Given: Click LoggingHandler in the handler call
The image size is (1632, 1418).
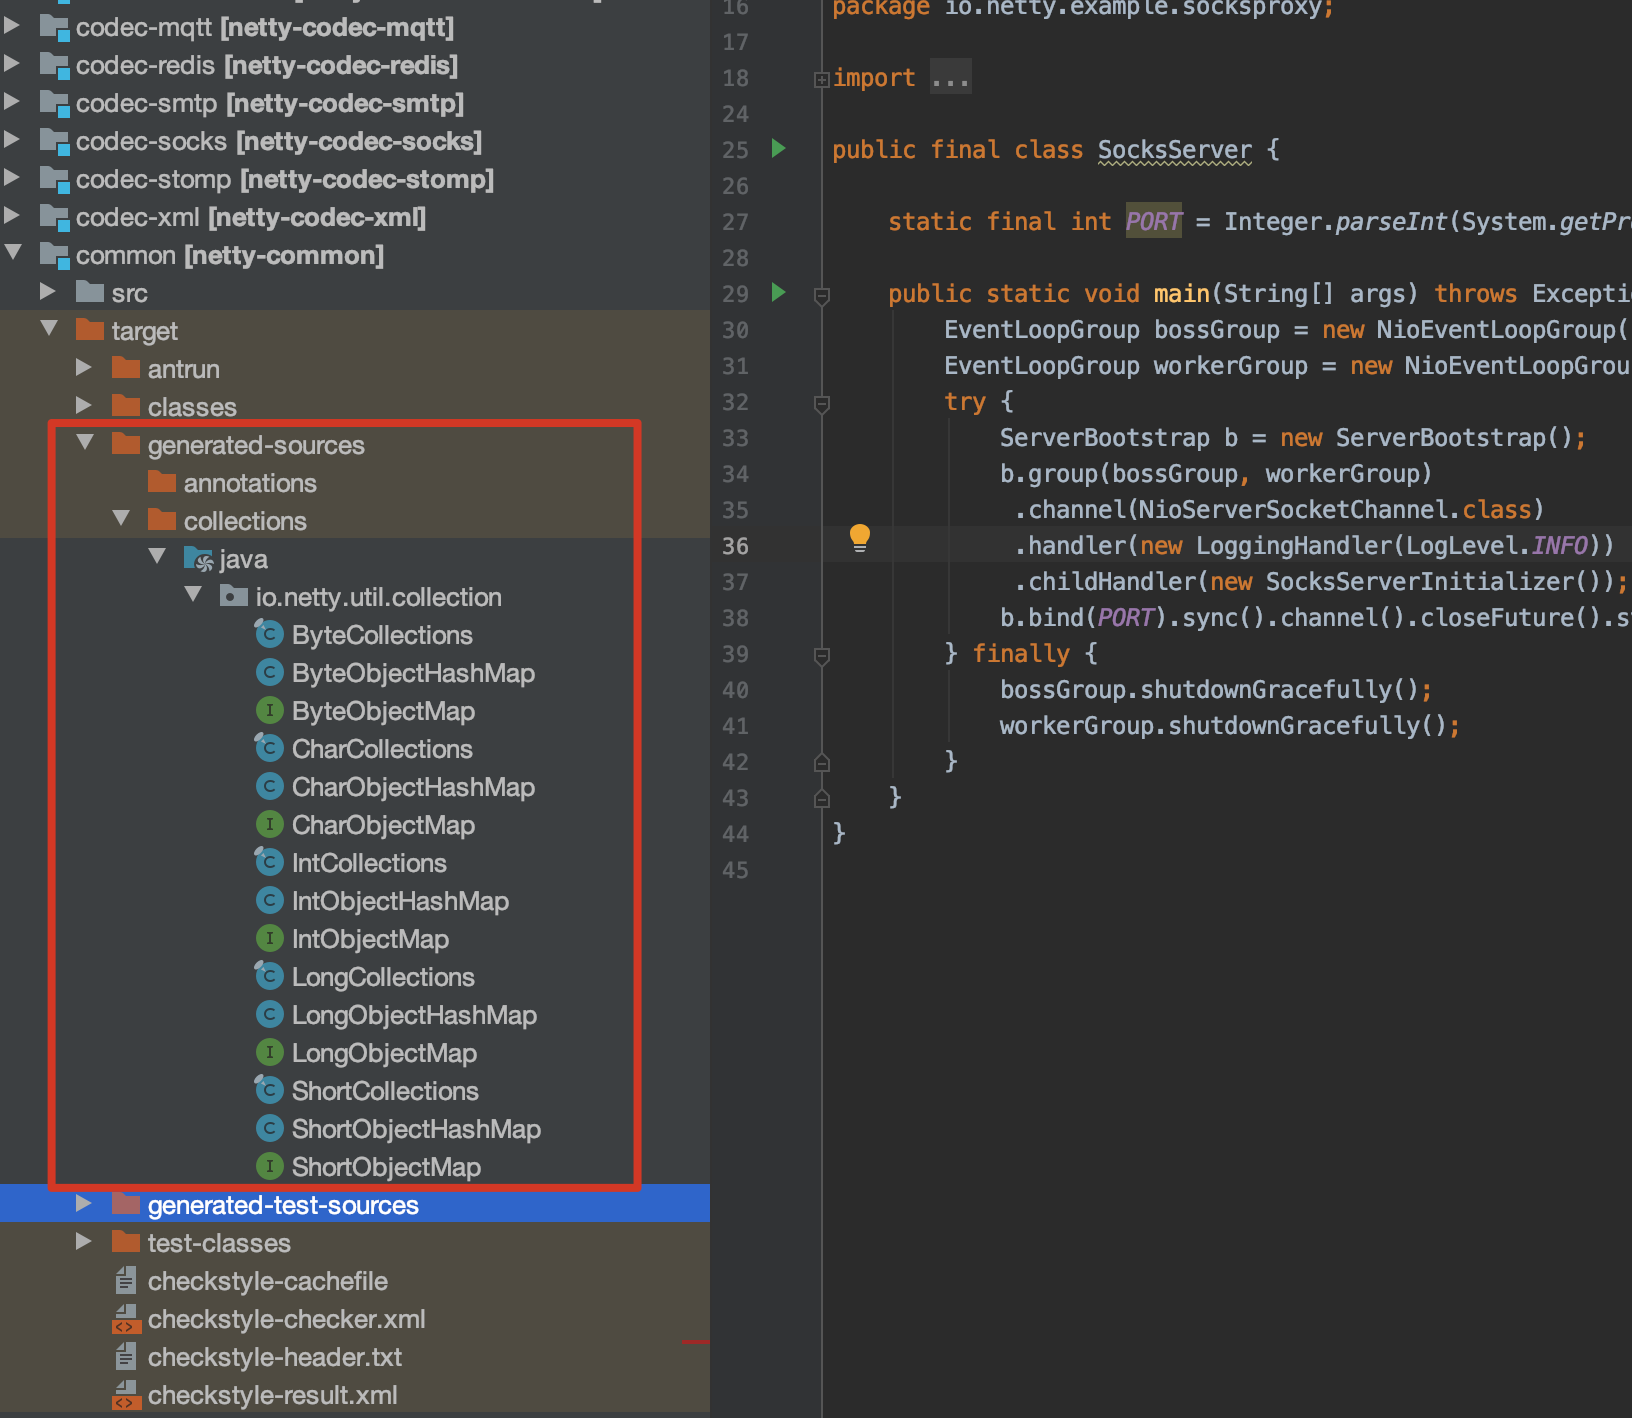Looking at the screenshot, I should coord(1294,545).
